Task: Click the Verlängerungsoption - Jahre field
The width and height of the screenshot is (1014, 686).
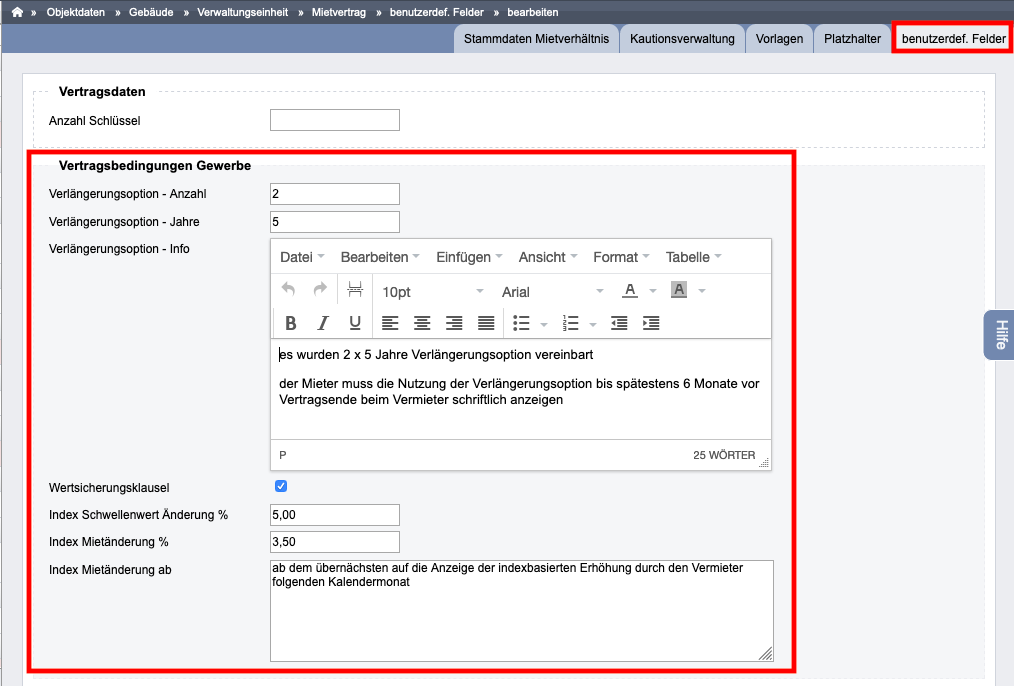Action: click(335, 222)
